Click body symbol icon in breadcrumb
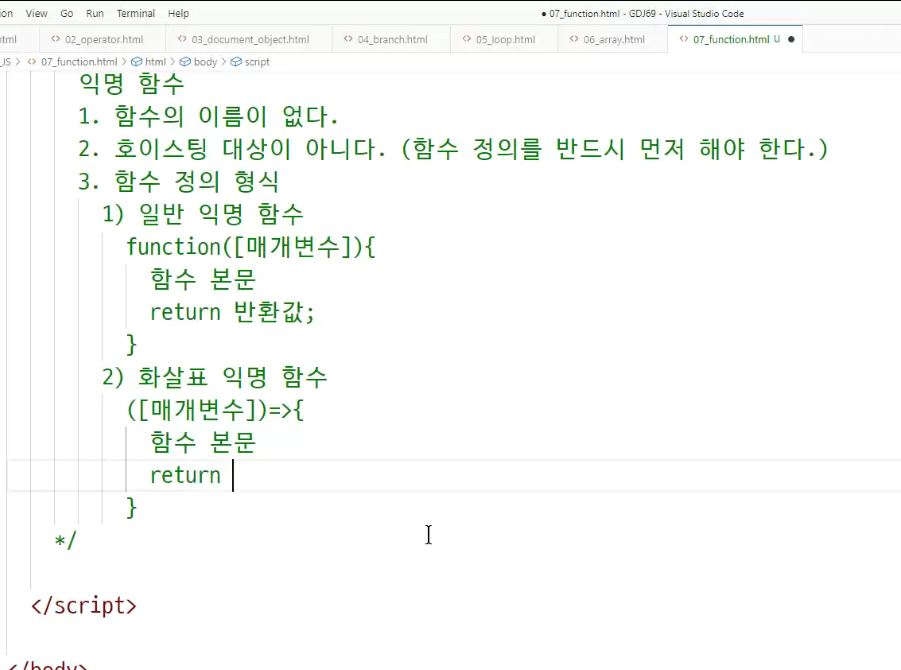 (186, 61)
